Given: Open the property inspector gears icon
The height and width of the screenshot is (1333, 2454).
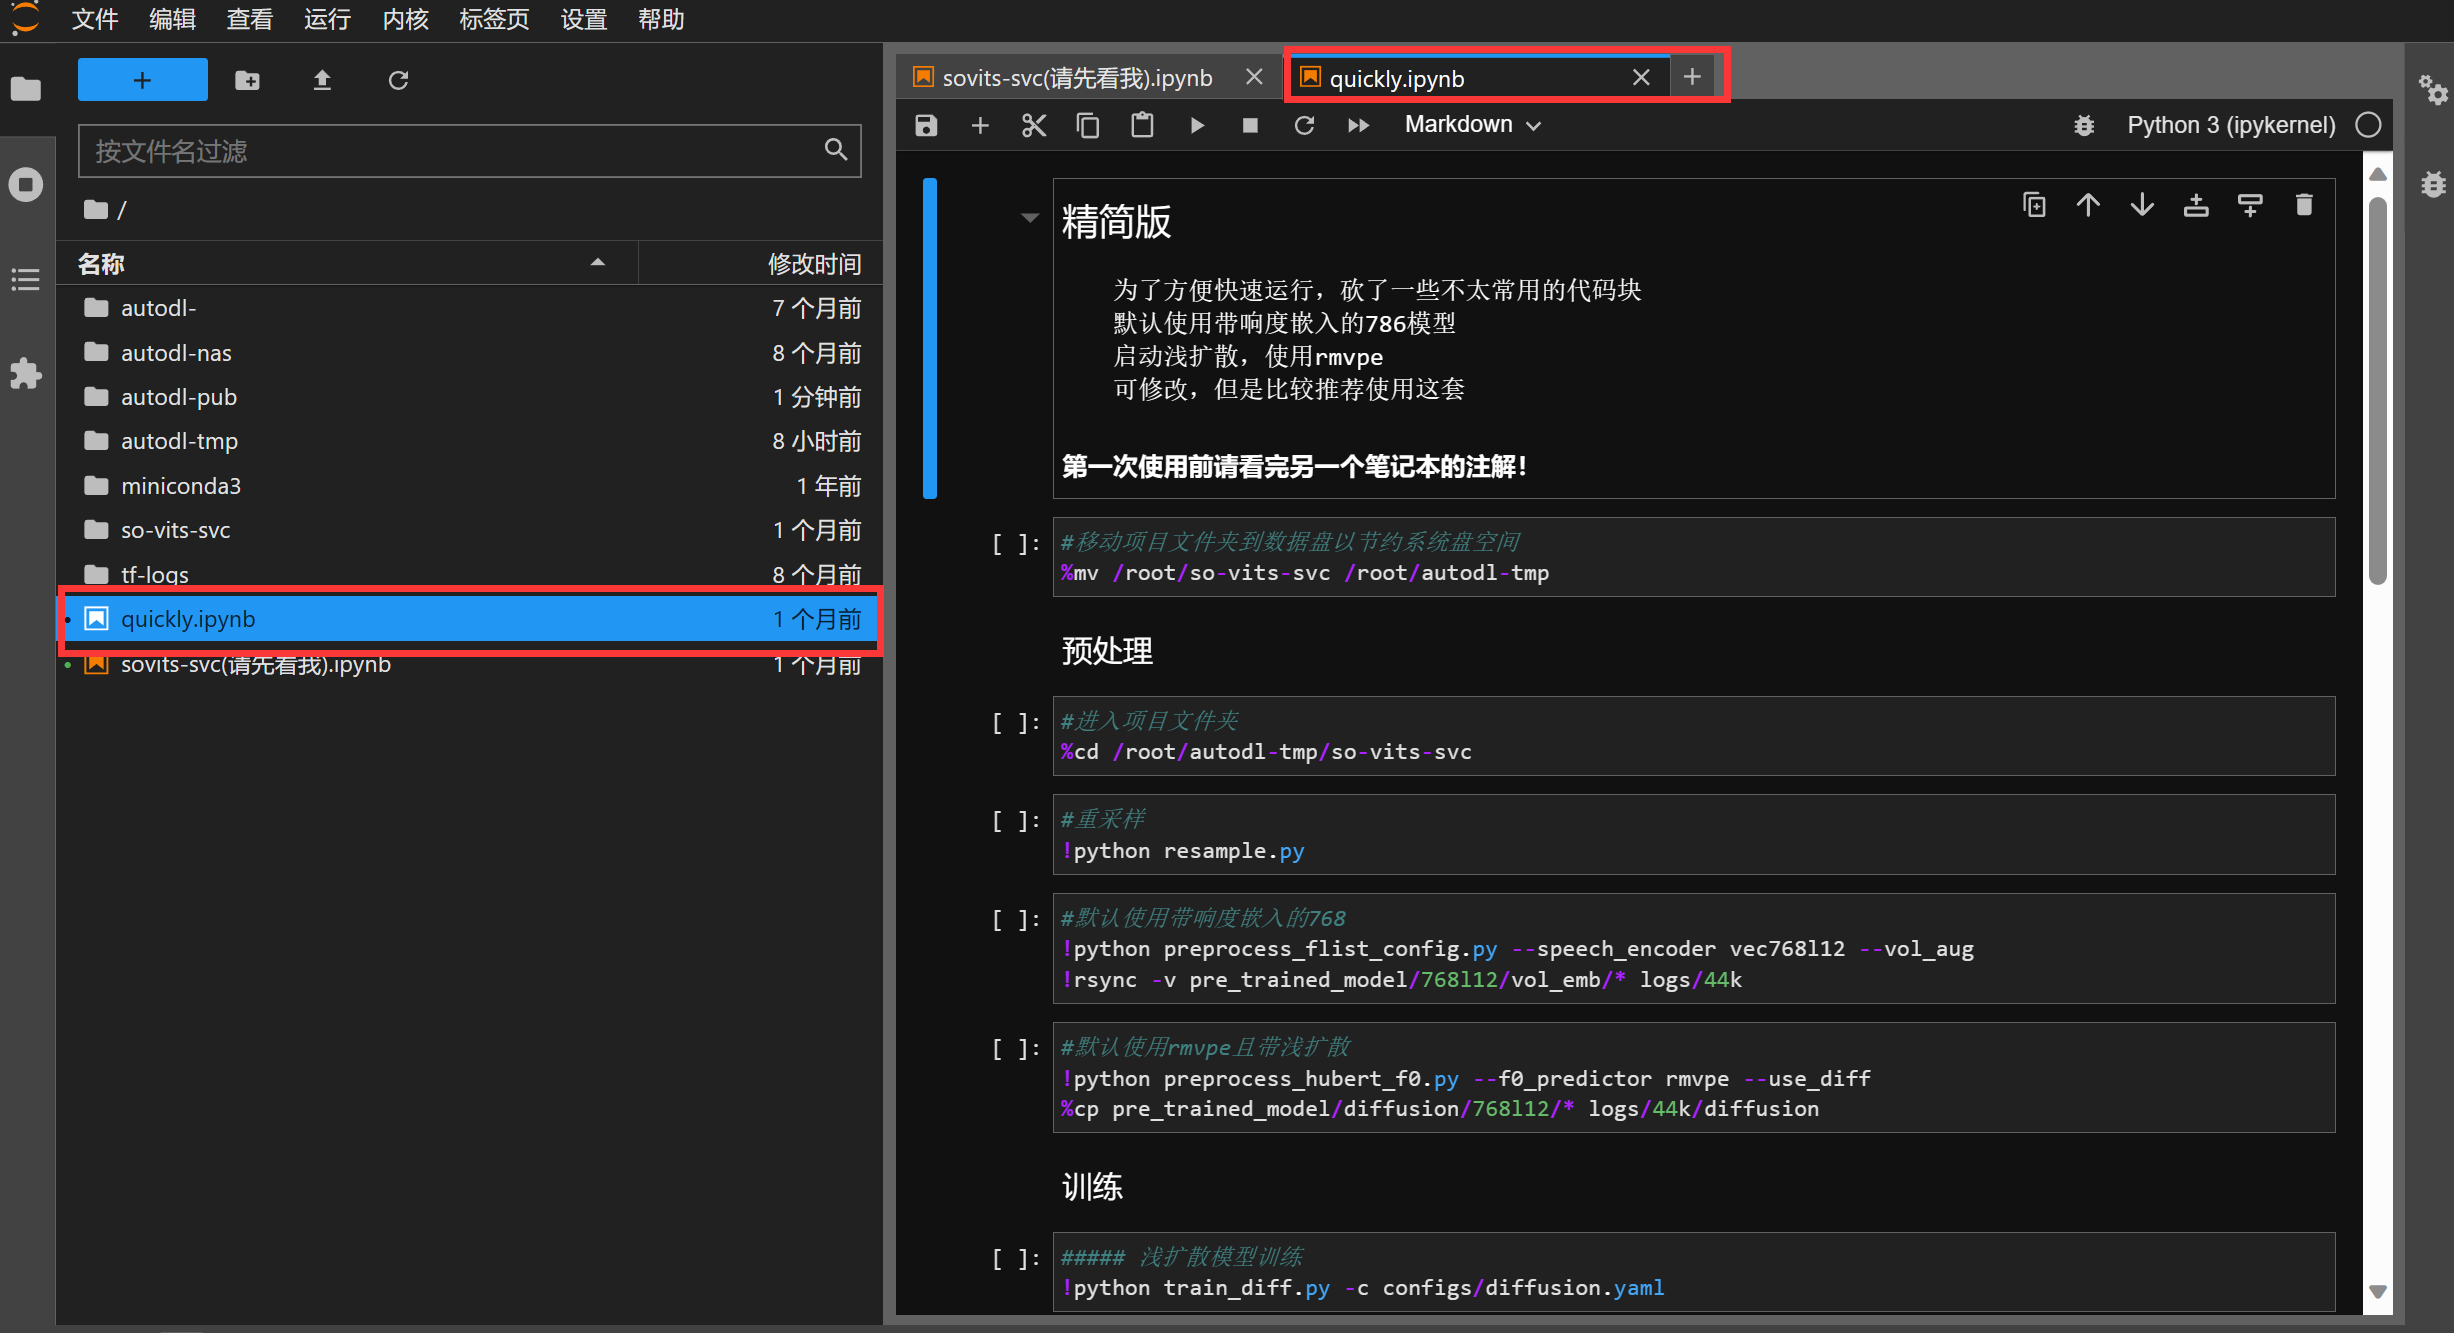Looking at the screenshot, I should coord(2432,90).
